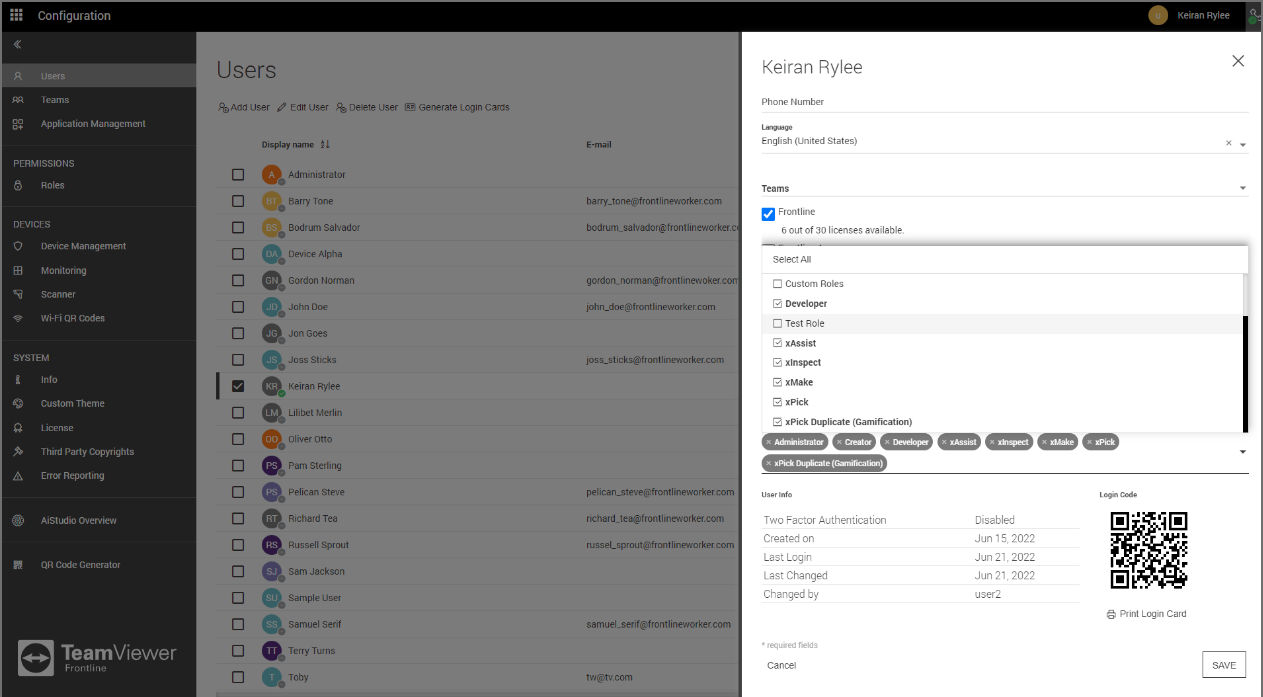
Task: Tick the Barry Tone row checkbox
Action: pos(238,201)
